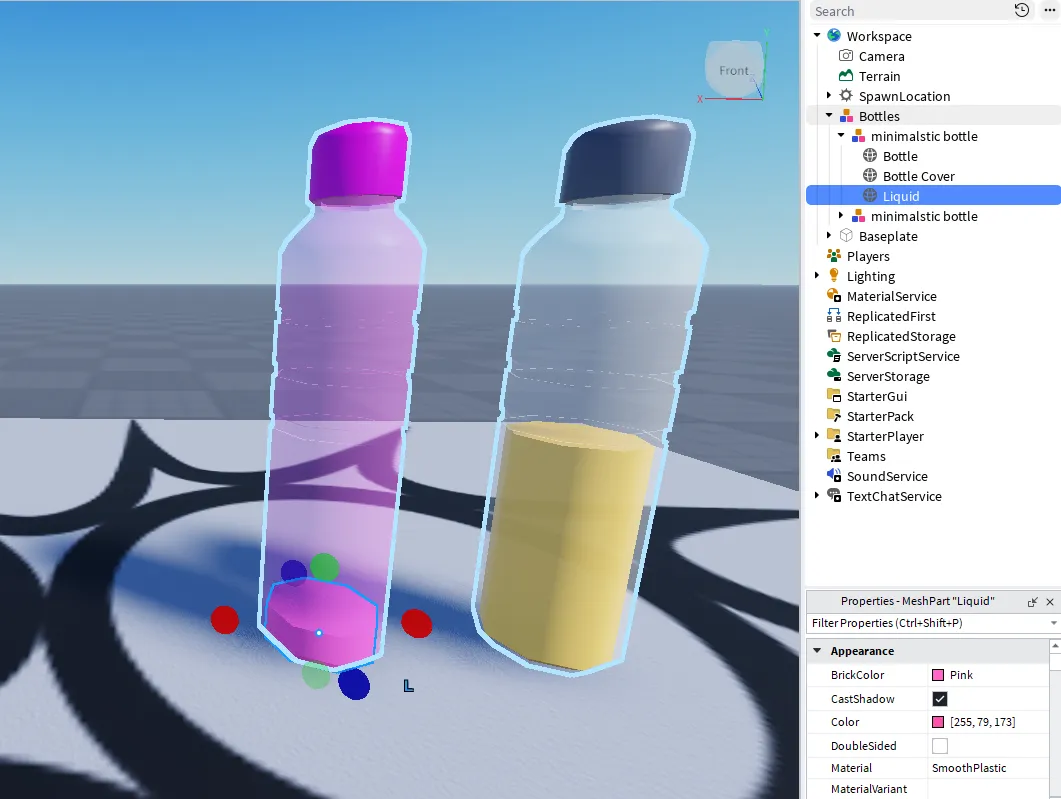Select the Bottle Cover mesh in the explorer
The width and height of the screenshot is (1061, 799).
click(918, 176)
